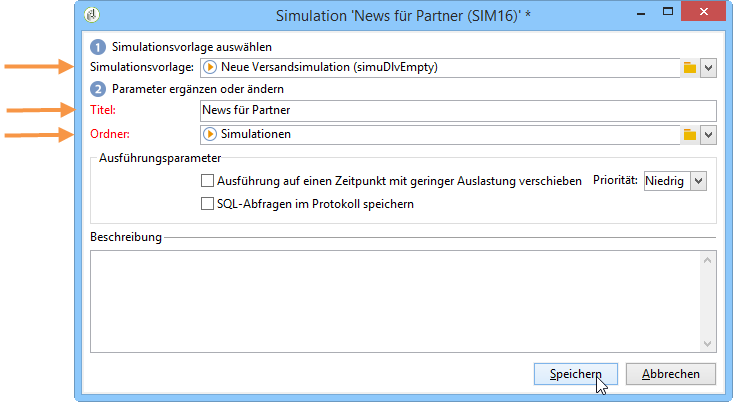This screenshot has height=420, width=747.
Task: Click the play icon beside Simulationen
Action: [210, 134]
